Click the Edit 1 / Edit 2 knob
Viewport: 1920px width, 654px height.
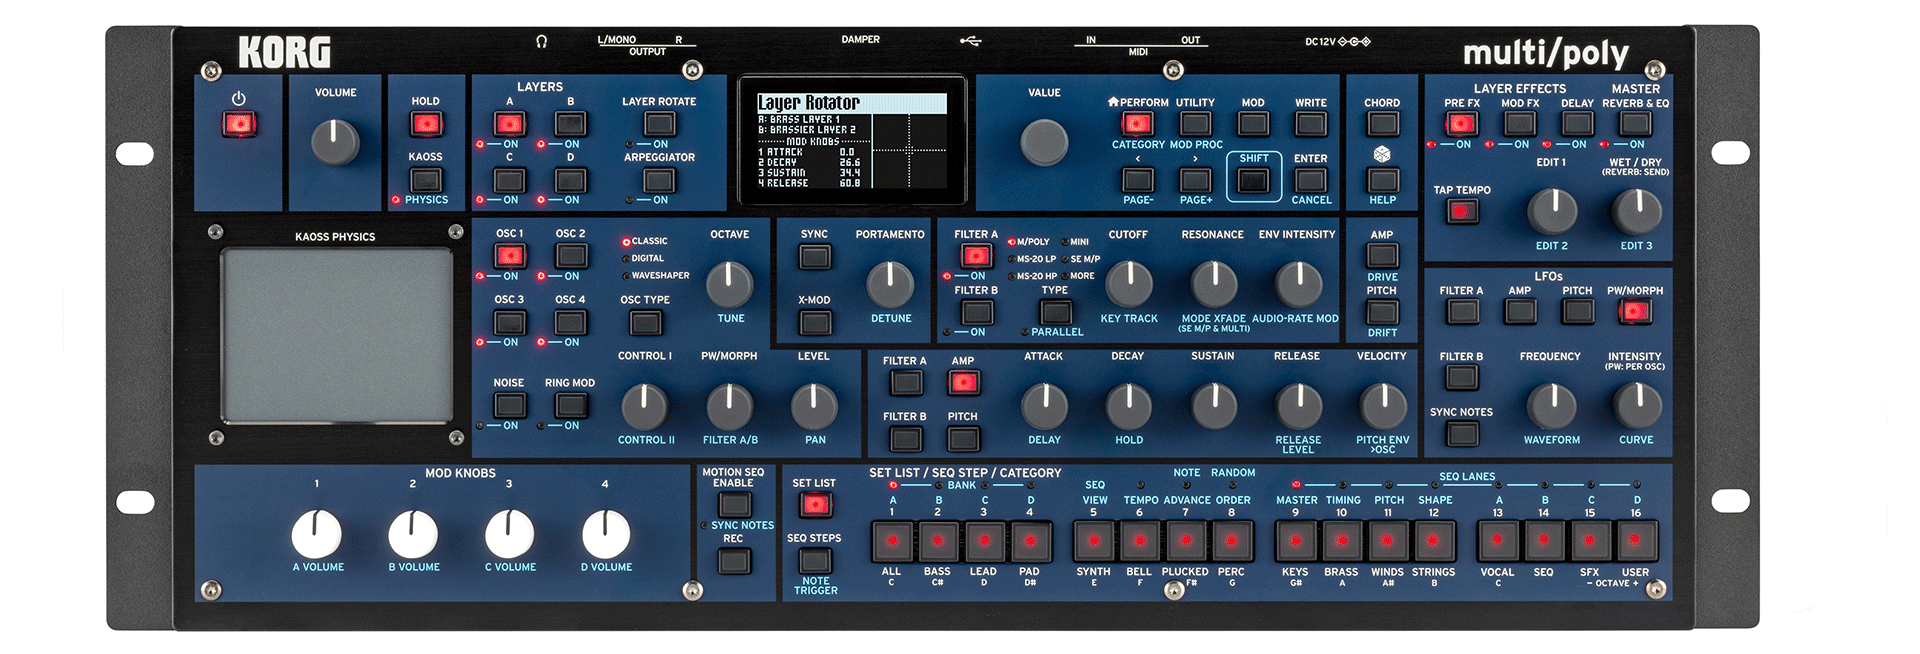tap(1551, 212)
